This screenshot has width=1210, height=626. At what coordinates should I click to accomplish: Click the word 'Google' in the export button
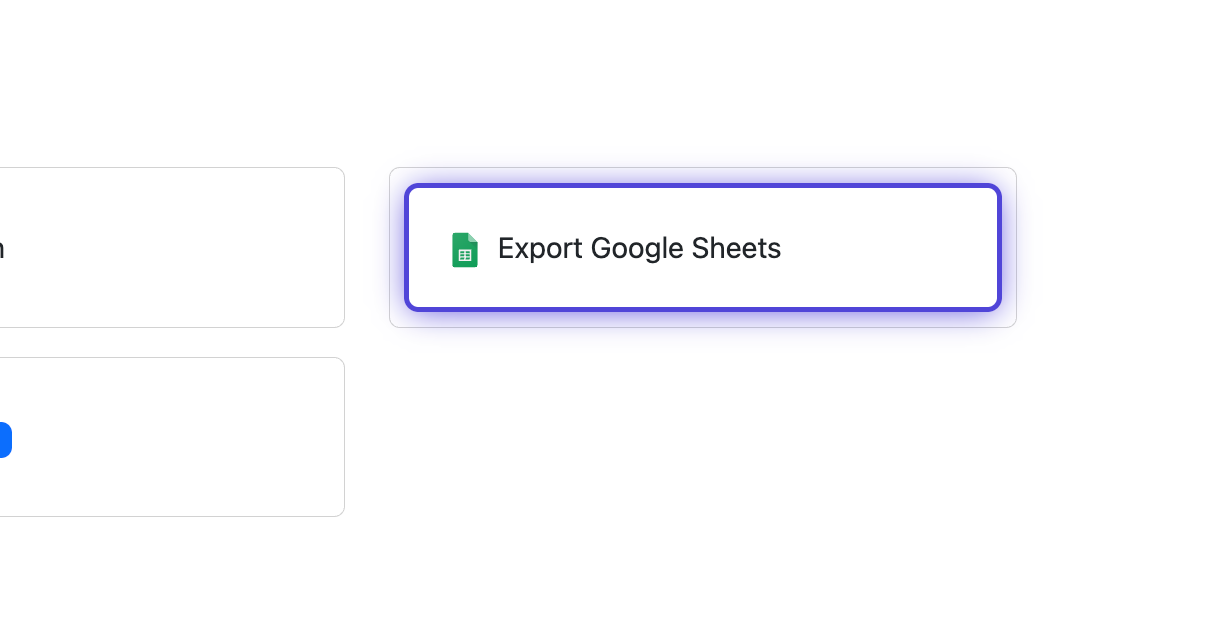pos(640,249)
